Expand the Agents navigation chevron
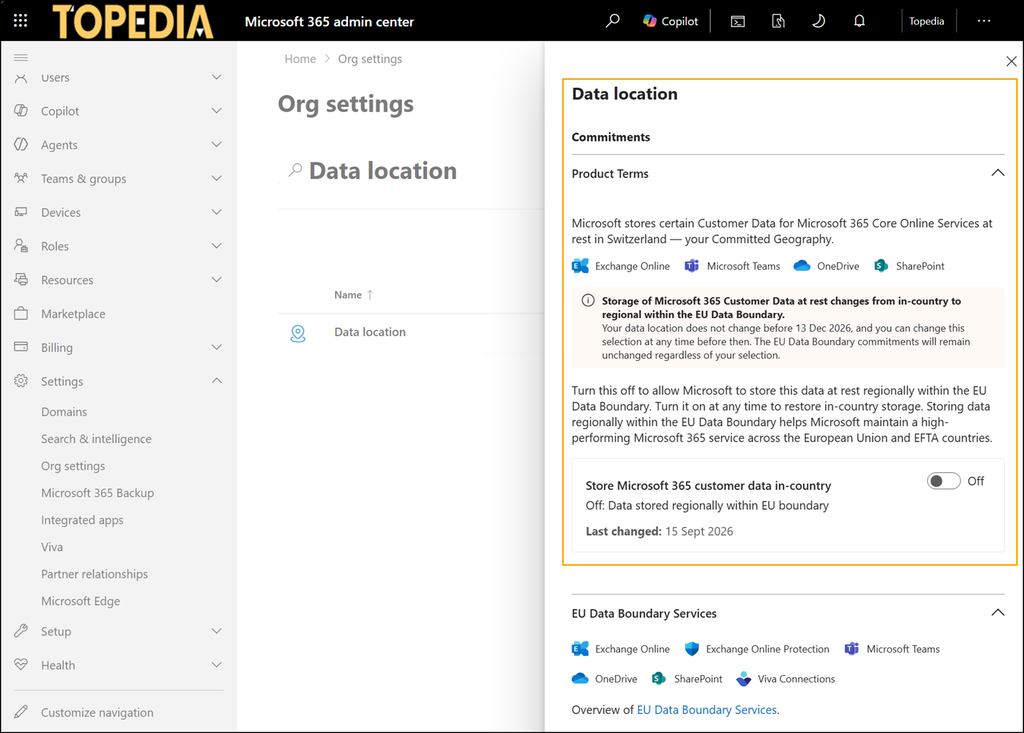Viewport: 1024px width, 733px height. (216, 144)
